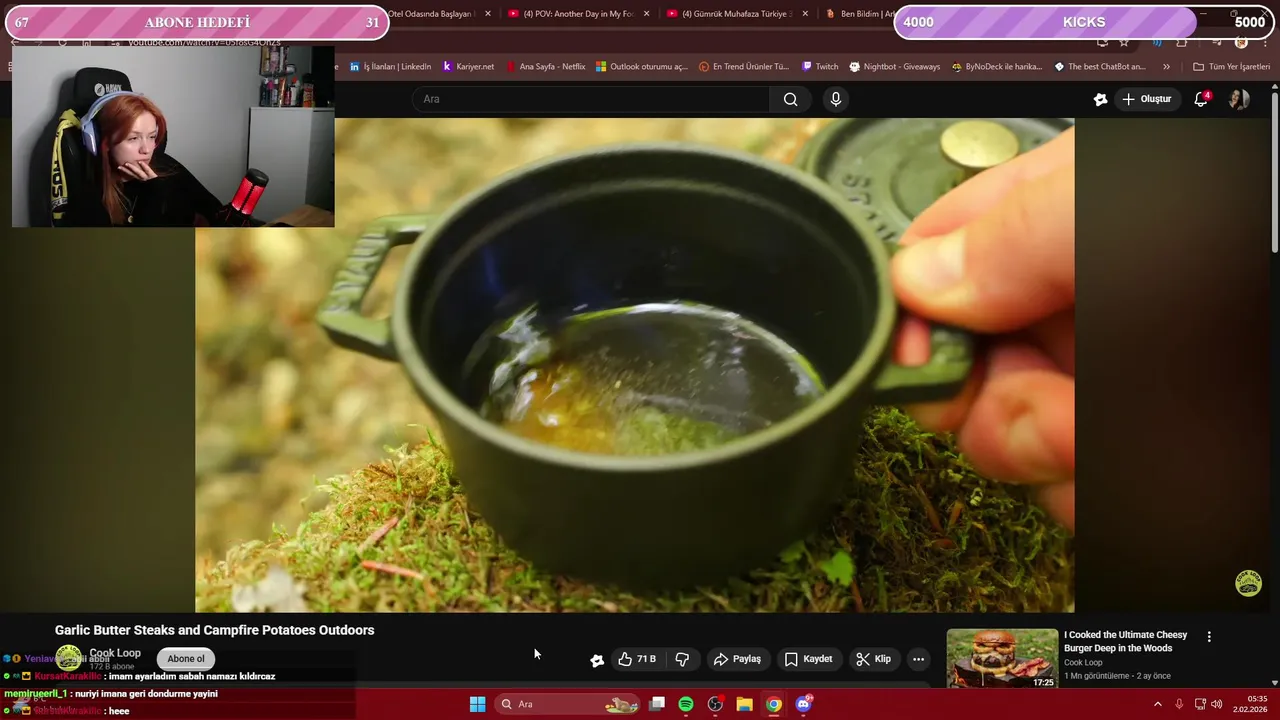Viewport: 1280px width, 720px height.
Task: Open the volume speaker icon in the tray
Action: [x=1216, y=704]
